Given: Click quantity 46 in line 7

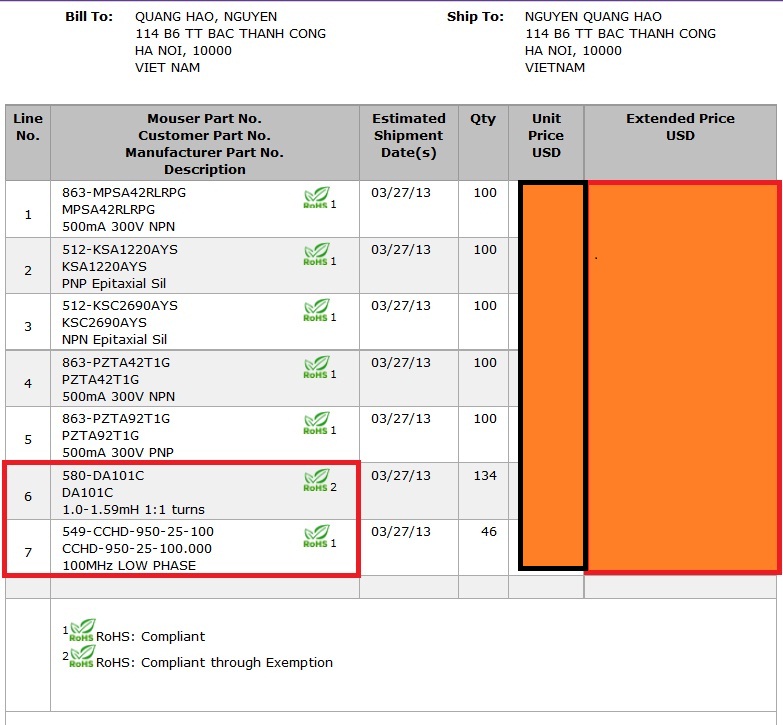Looking at the screenshot, I should point(489,531).
